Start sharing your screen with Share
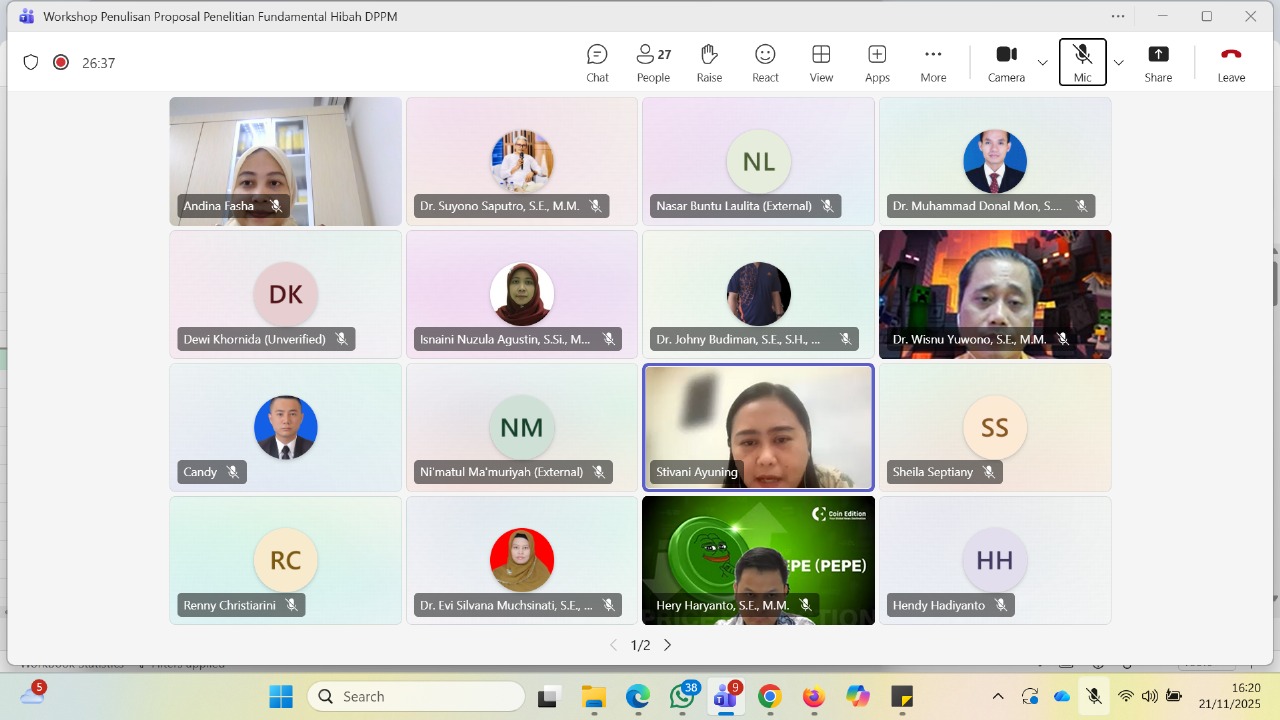 pyautogui.click(x=1158, y=62)
